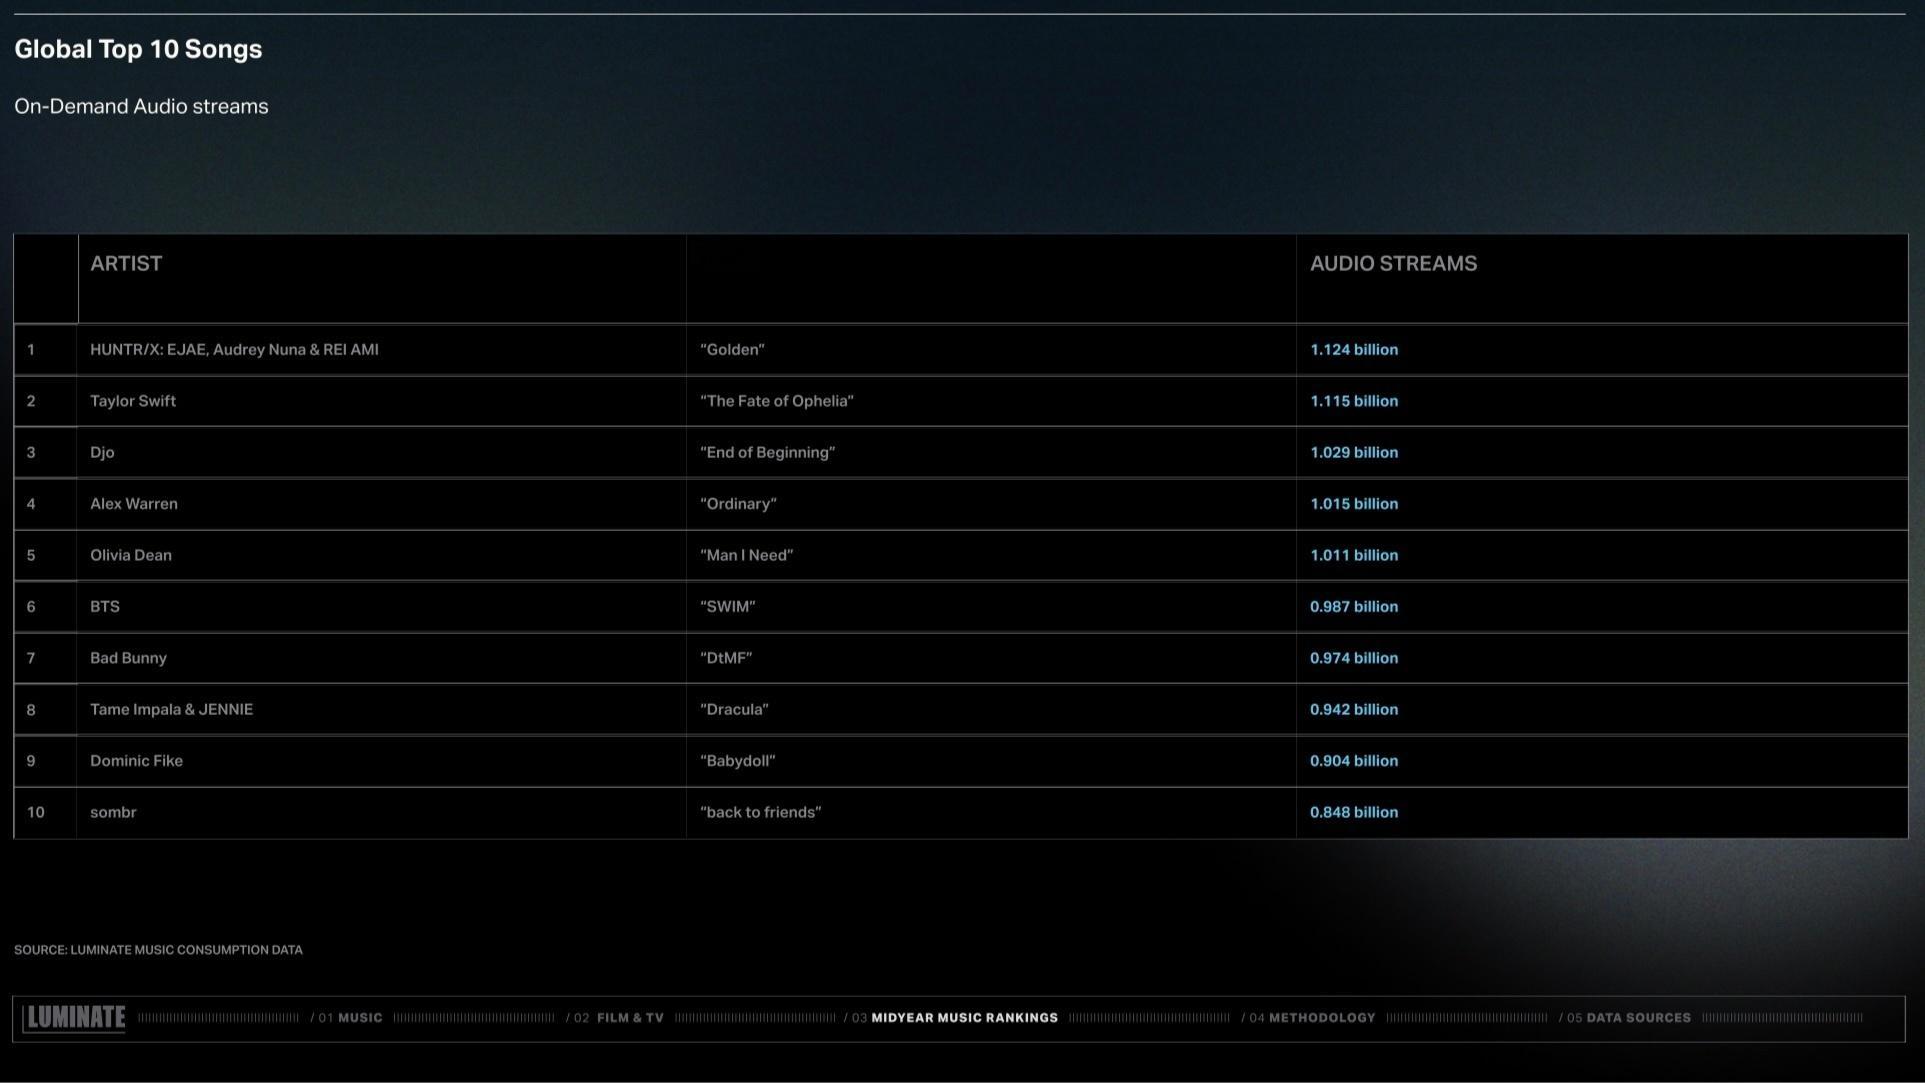Click the 1.011 billion streams value
The width and height of the screenshot is (1925, 1083).
[1354, 556]
